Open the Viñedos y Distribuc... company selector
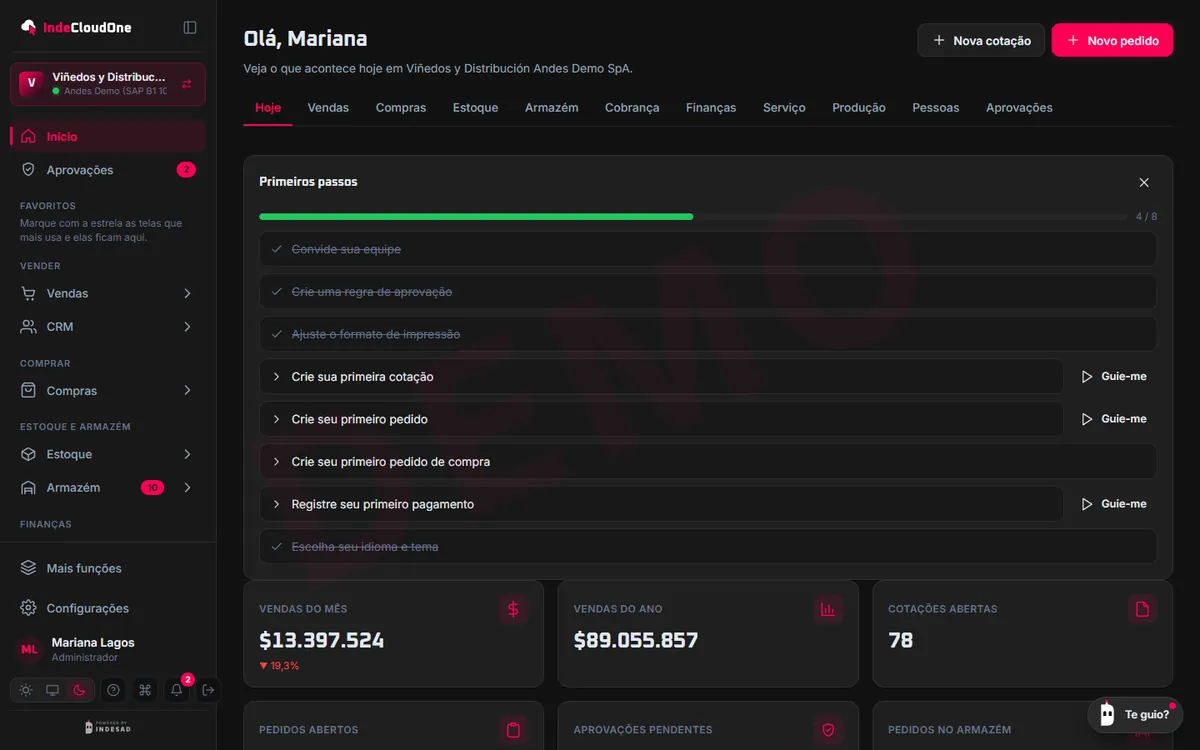The width and height of the screenshot is (1200, 750). point(108,84)
